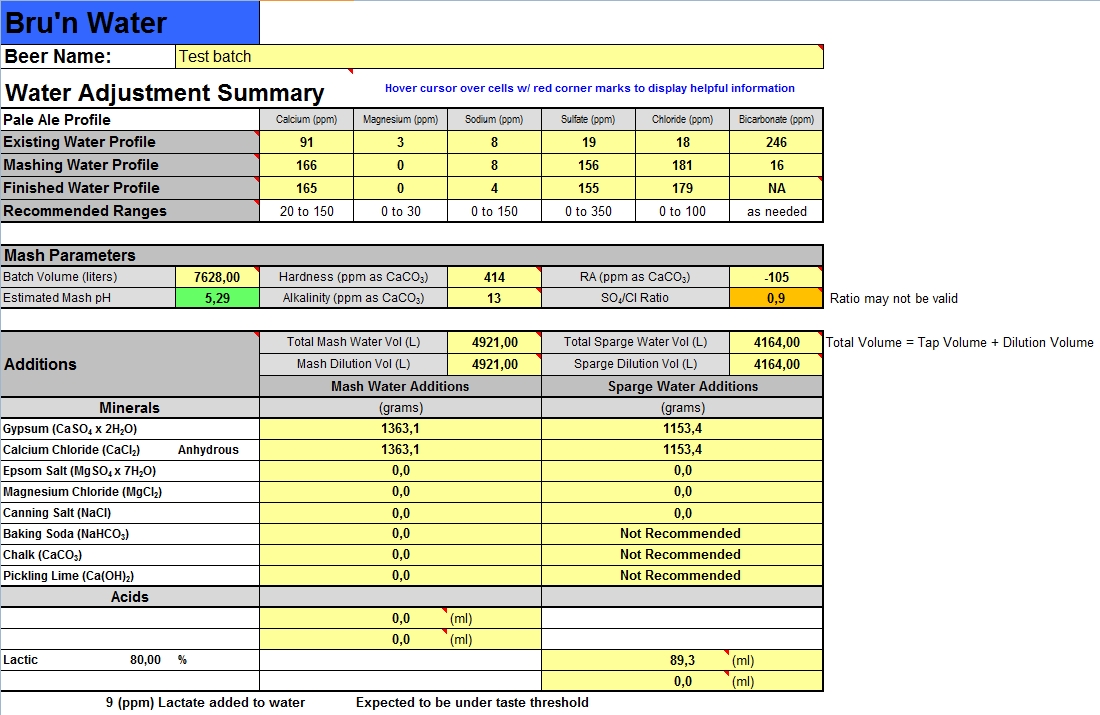
Task: Click the Beer Name field containing Test batch
Action: (x=498, y=57)
